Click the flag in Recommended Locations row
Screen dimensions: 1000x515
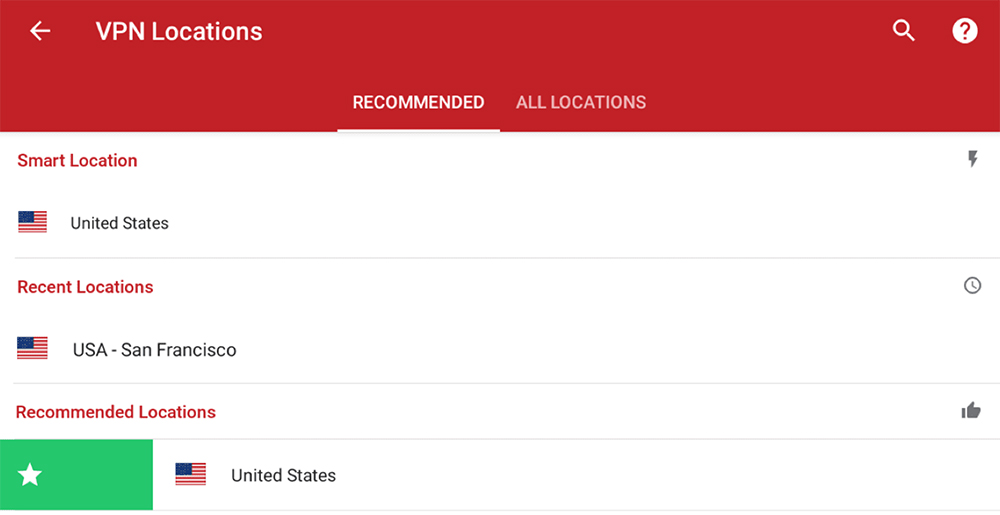(191, 474)
